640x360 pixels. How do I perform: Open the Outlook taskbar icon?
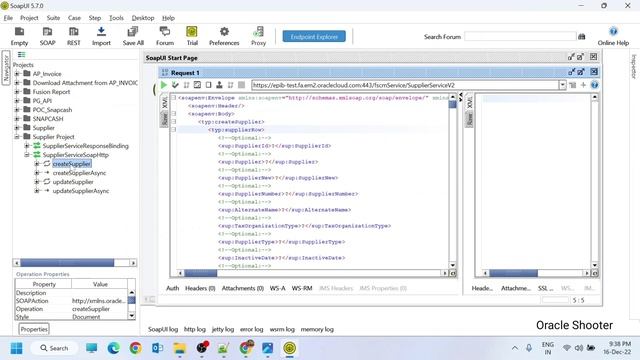(158, 348)
